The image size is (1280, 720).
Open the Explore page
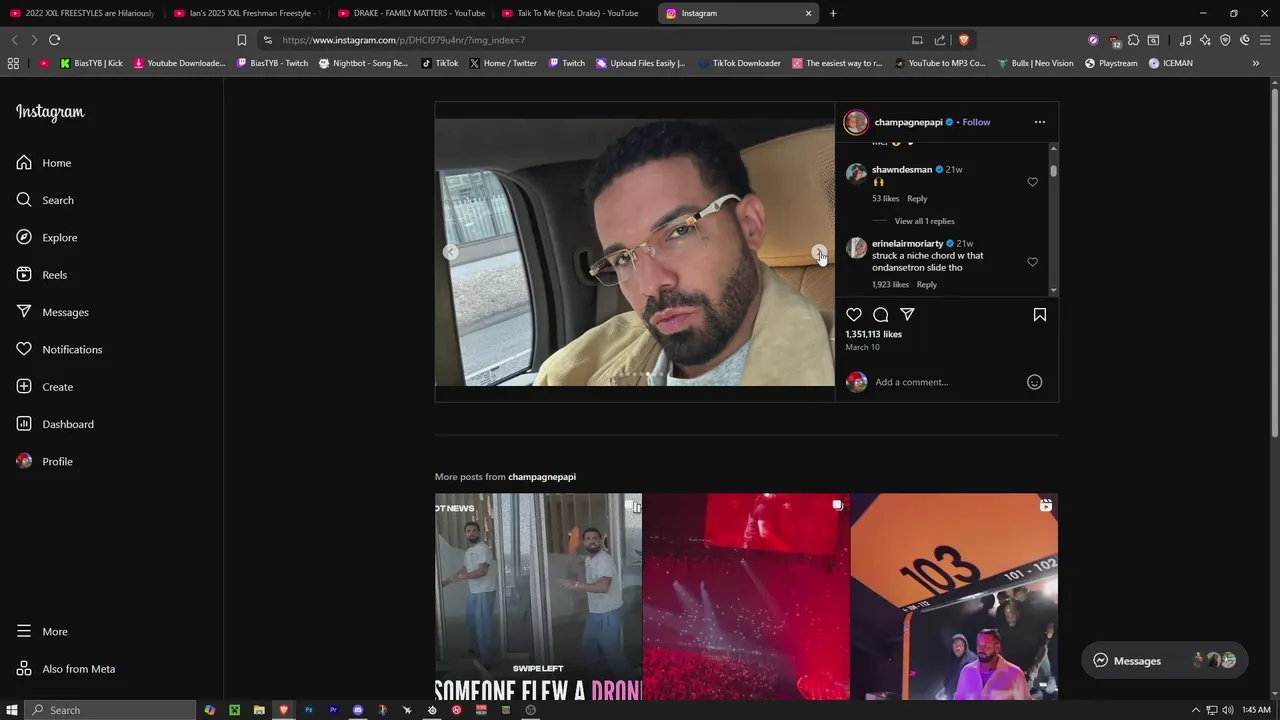pyautogui.click(x=47, y=237)
